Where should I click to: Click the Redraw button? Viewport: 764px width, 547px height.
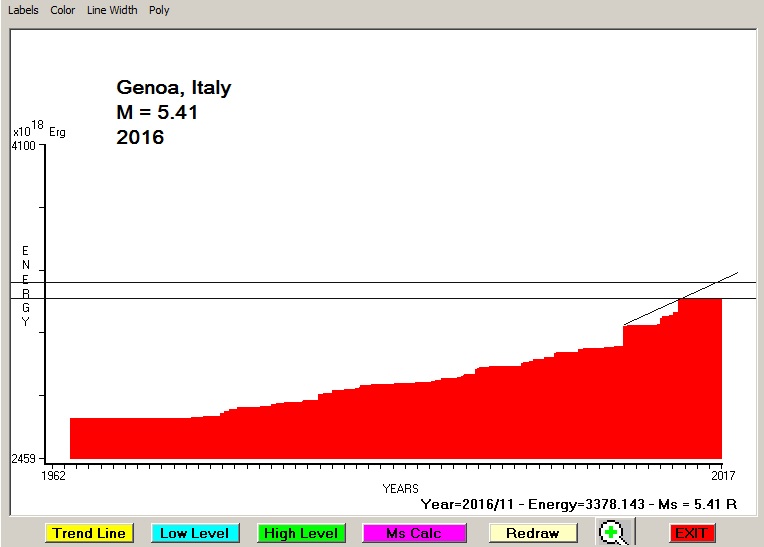click(532, 534)
